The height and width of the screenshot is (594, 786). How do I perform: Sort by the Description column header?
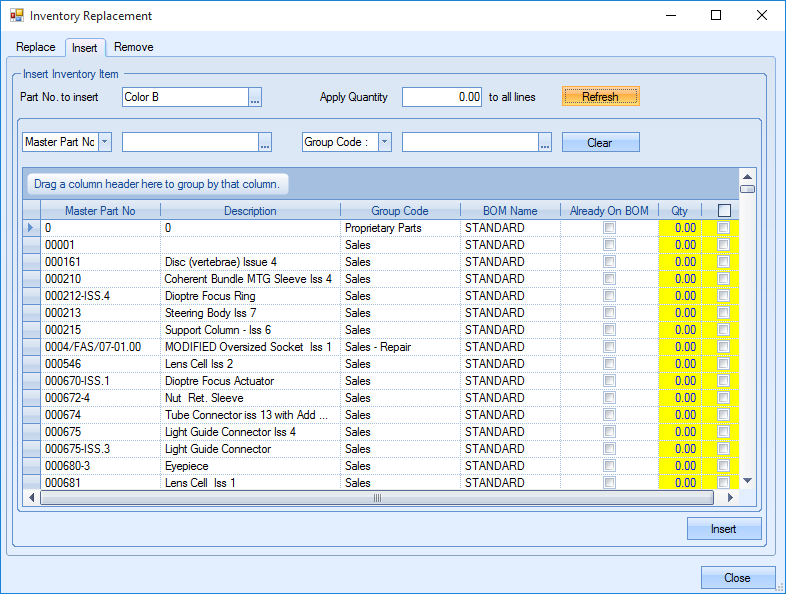pos(250,211)
